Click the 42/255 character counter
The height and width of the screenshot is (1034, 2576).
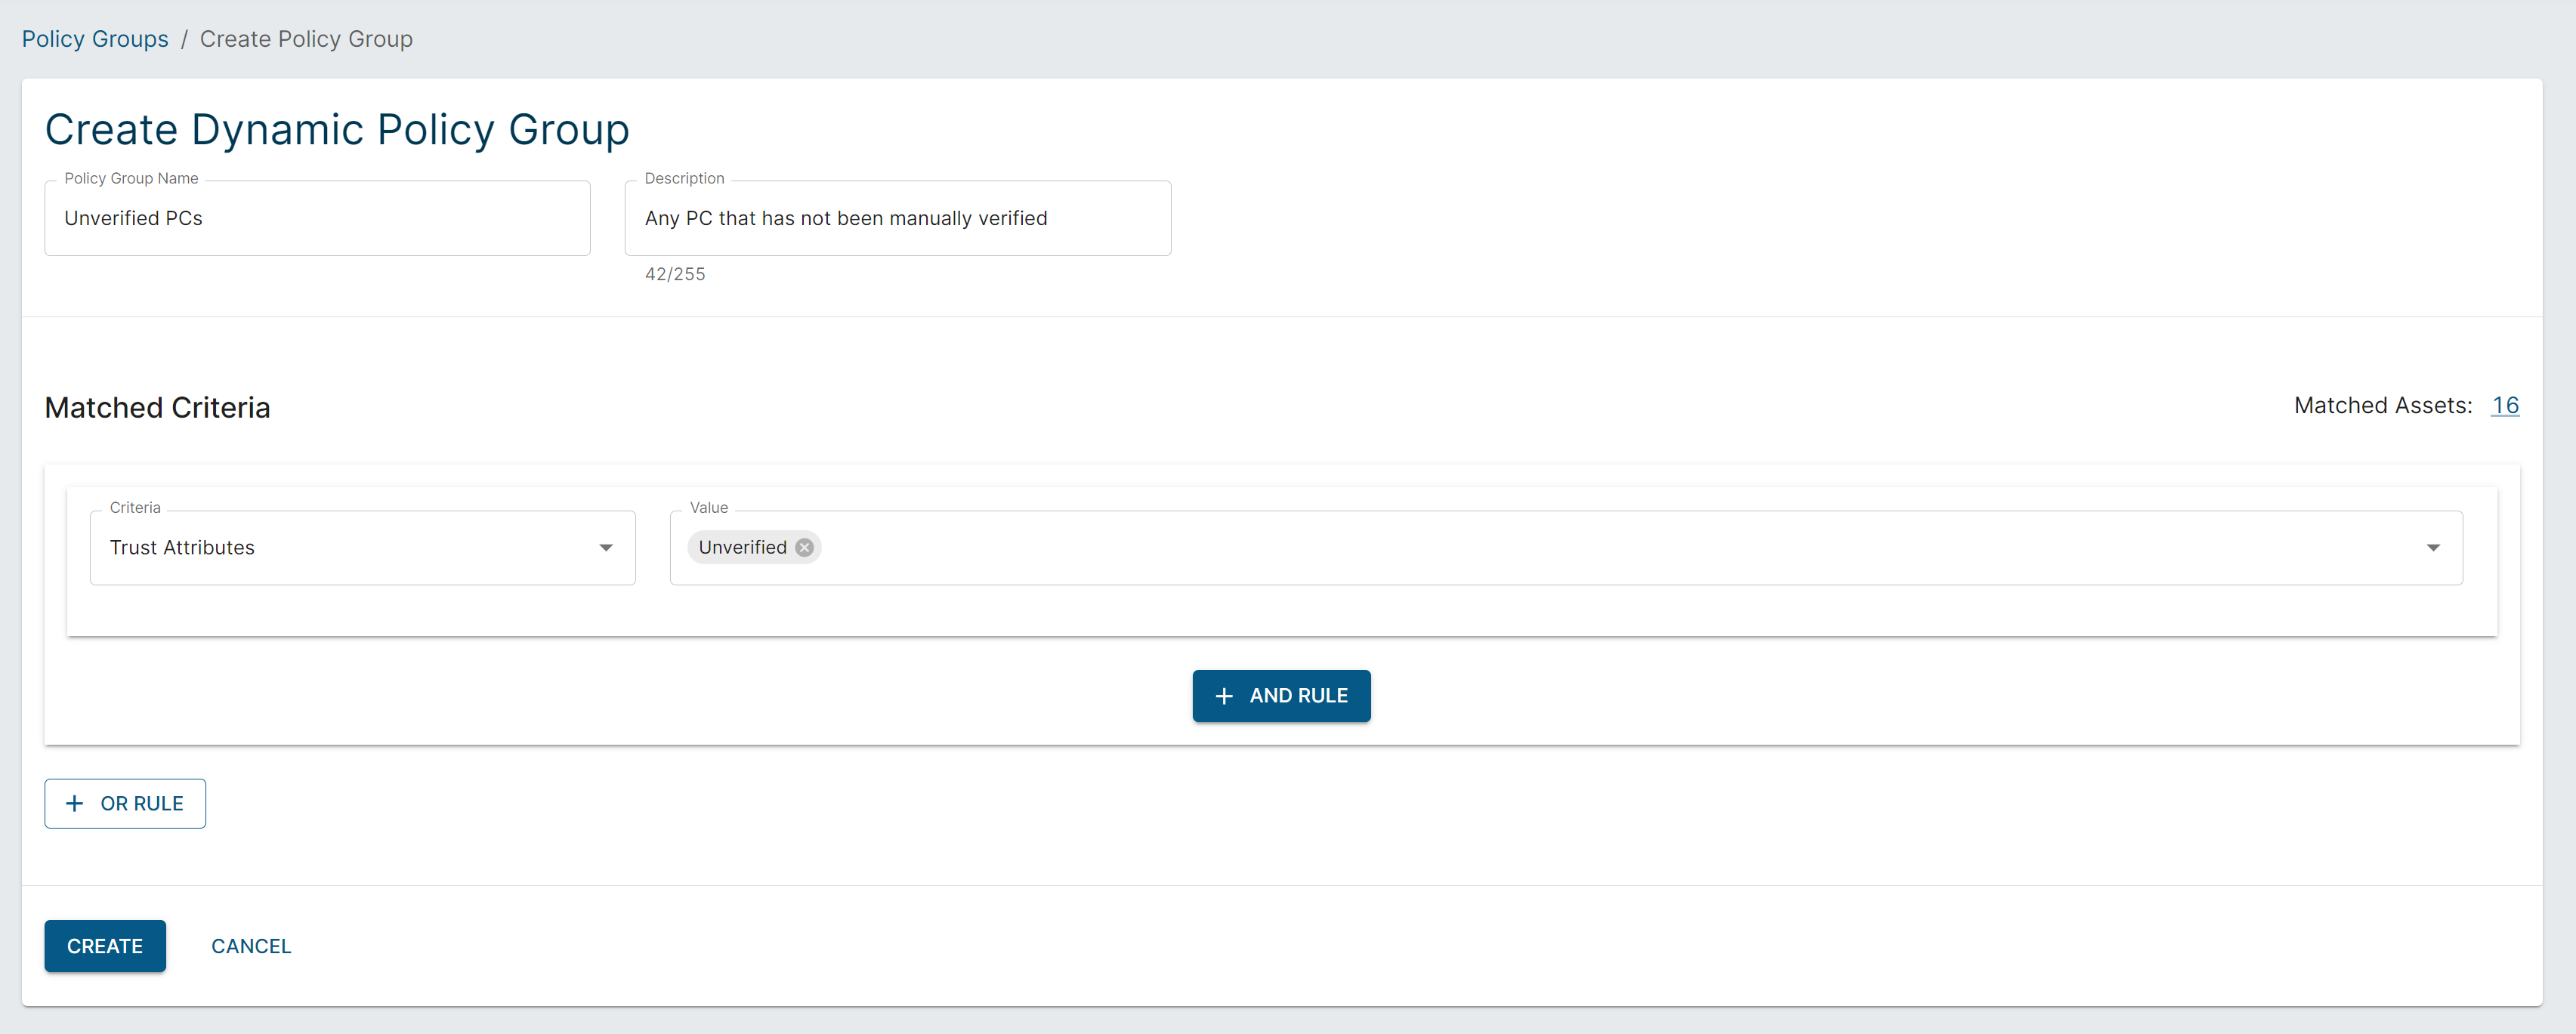(x=675, y=274)
